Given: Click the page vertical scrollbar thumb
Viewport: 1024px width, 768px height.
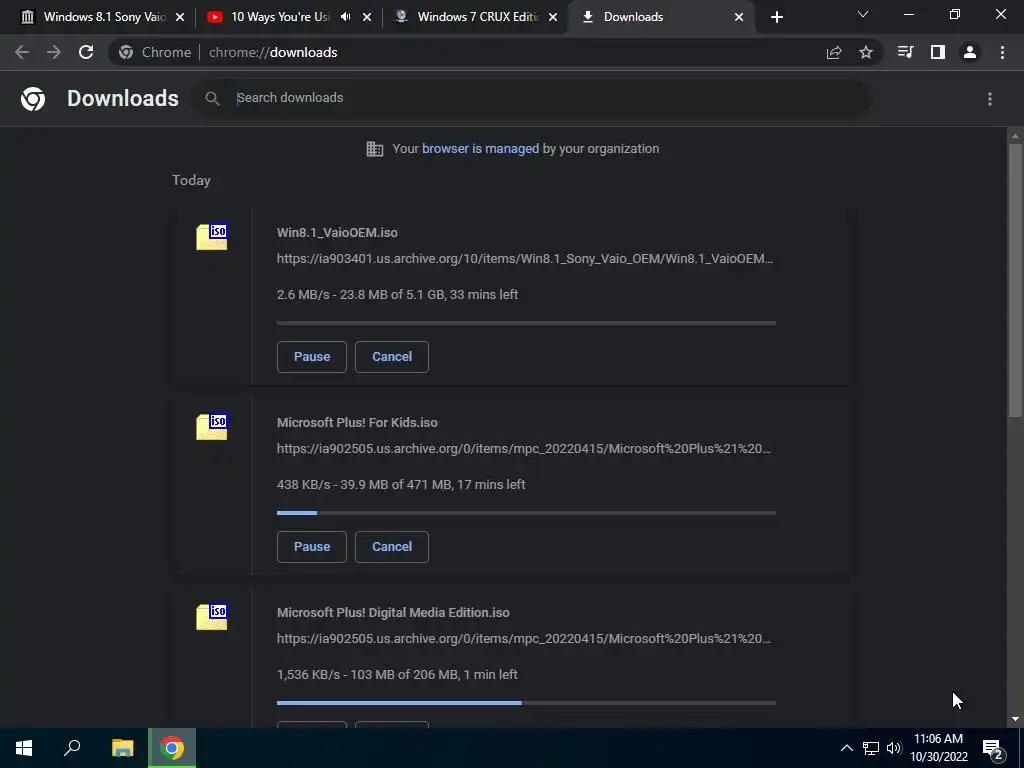Looking at the screenshot, I should 1015,280.
